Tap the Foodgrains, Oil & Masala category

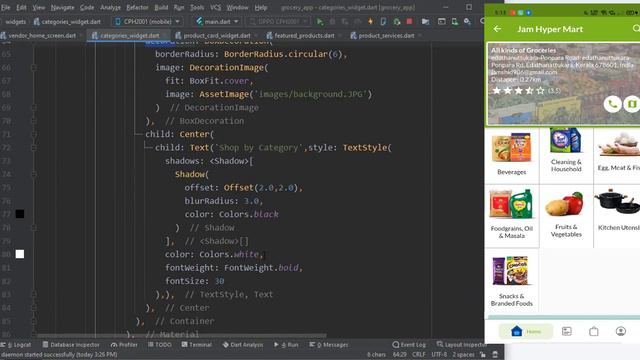(x=511, y=216)
